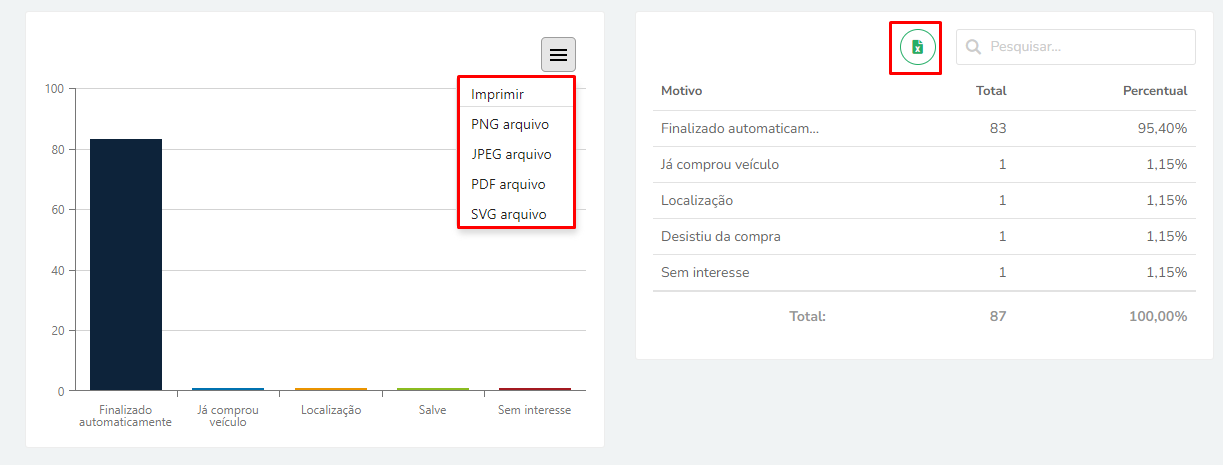Choose SVG arquivo export option
Viewport: 1223px width, 465px height.
(x=508, y=214)
